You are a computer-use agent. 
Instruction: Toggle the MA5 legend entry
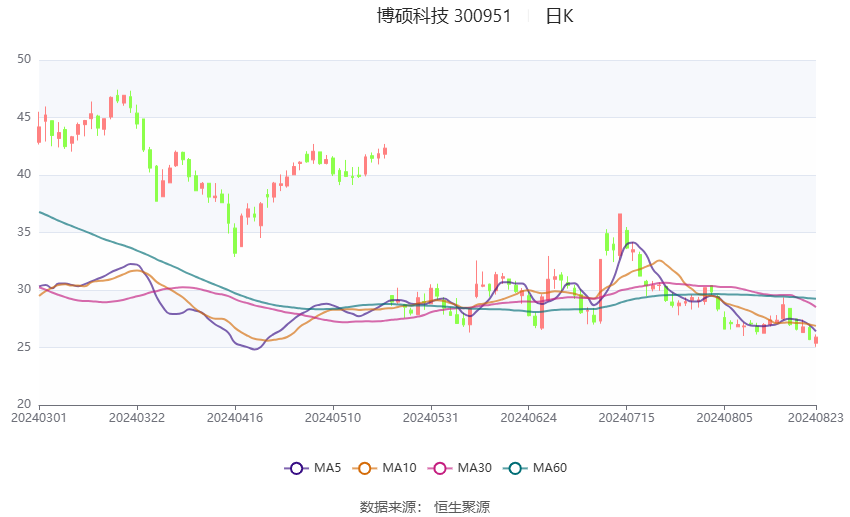coord(313,468)
